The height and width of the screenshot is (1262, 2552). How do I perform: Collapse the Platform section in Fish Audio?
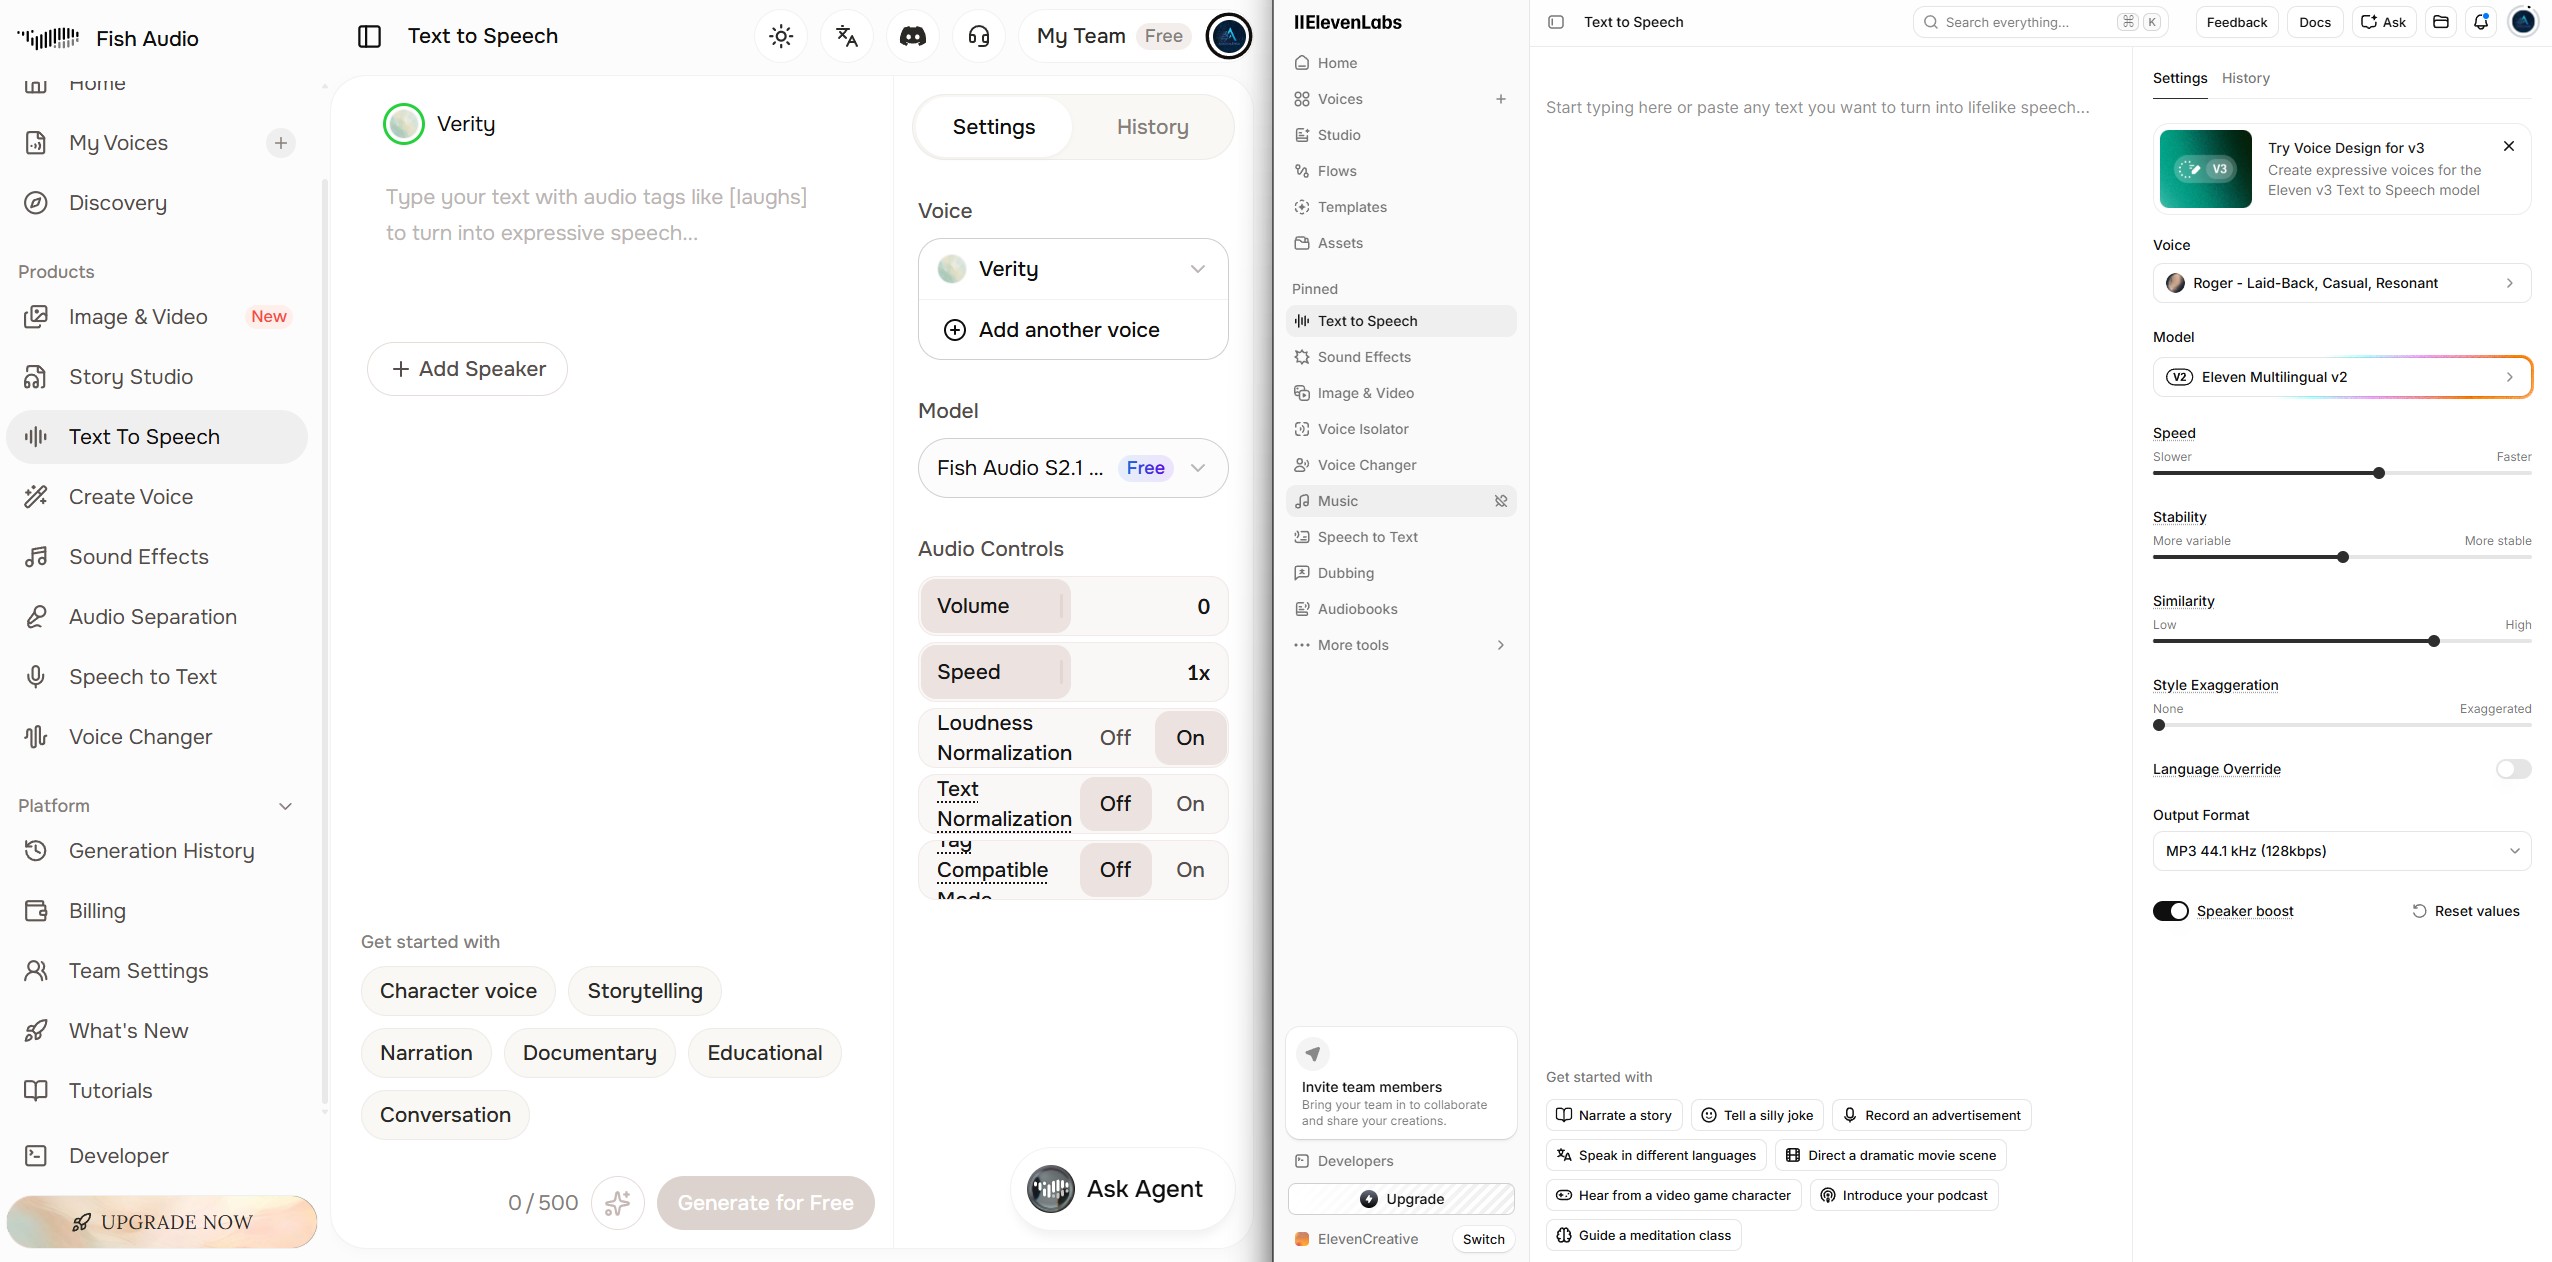click(285, 806)
